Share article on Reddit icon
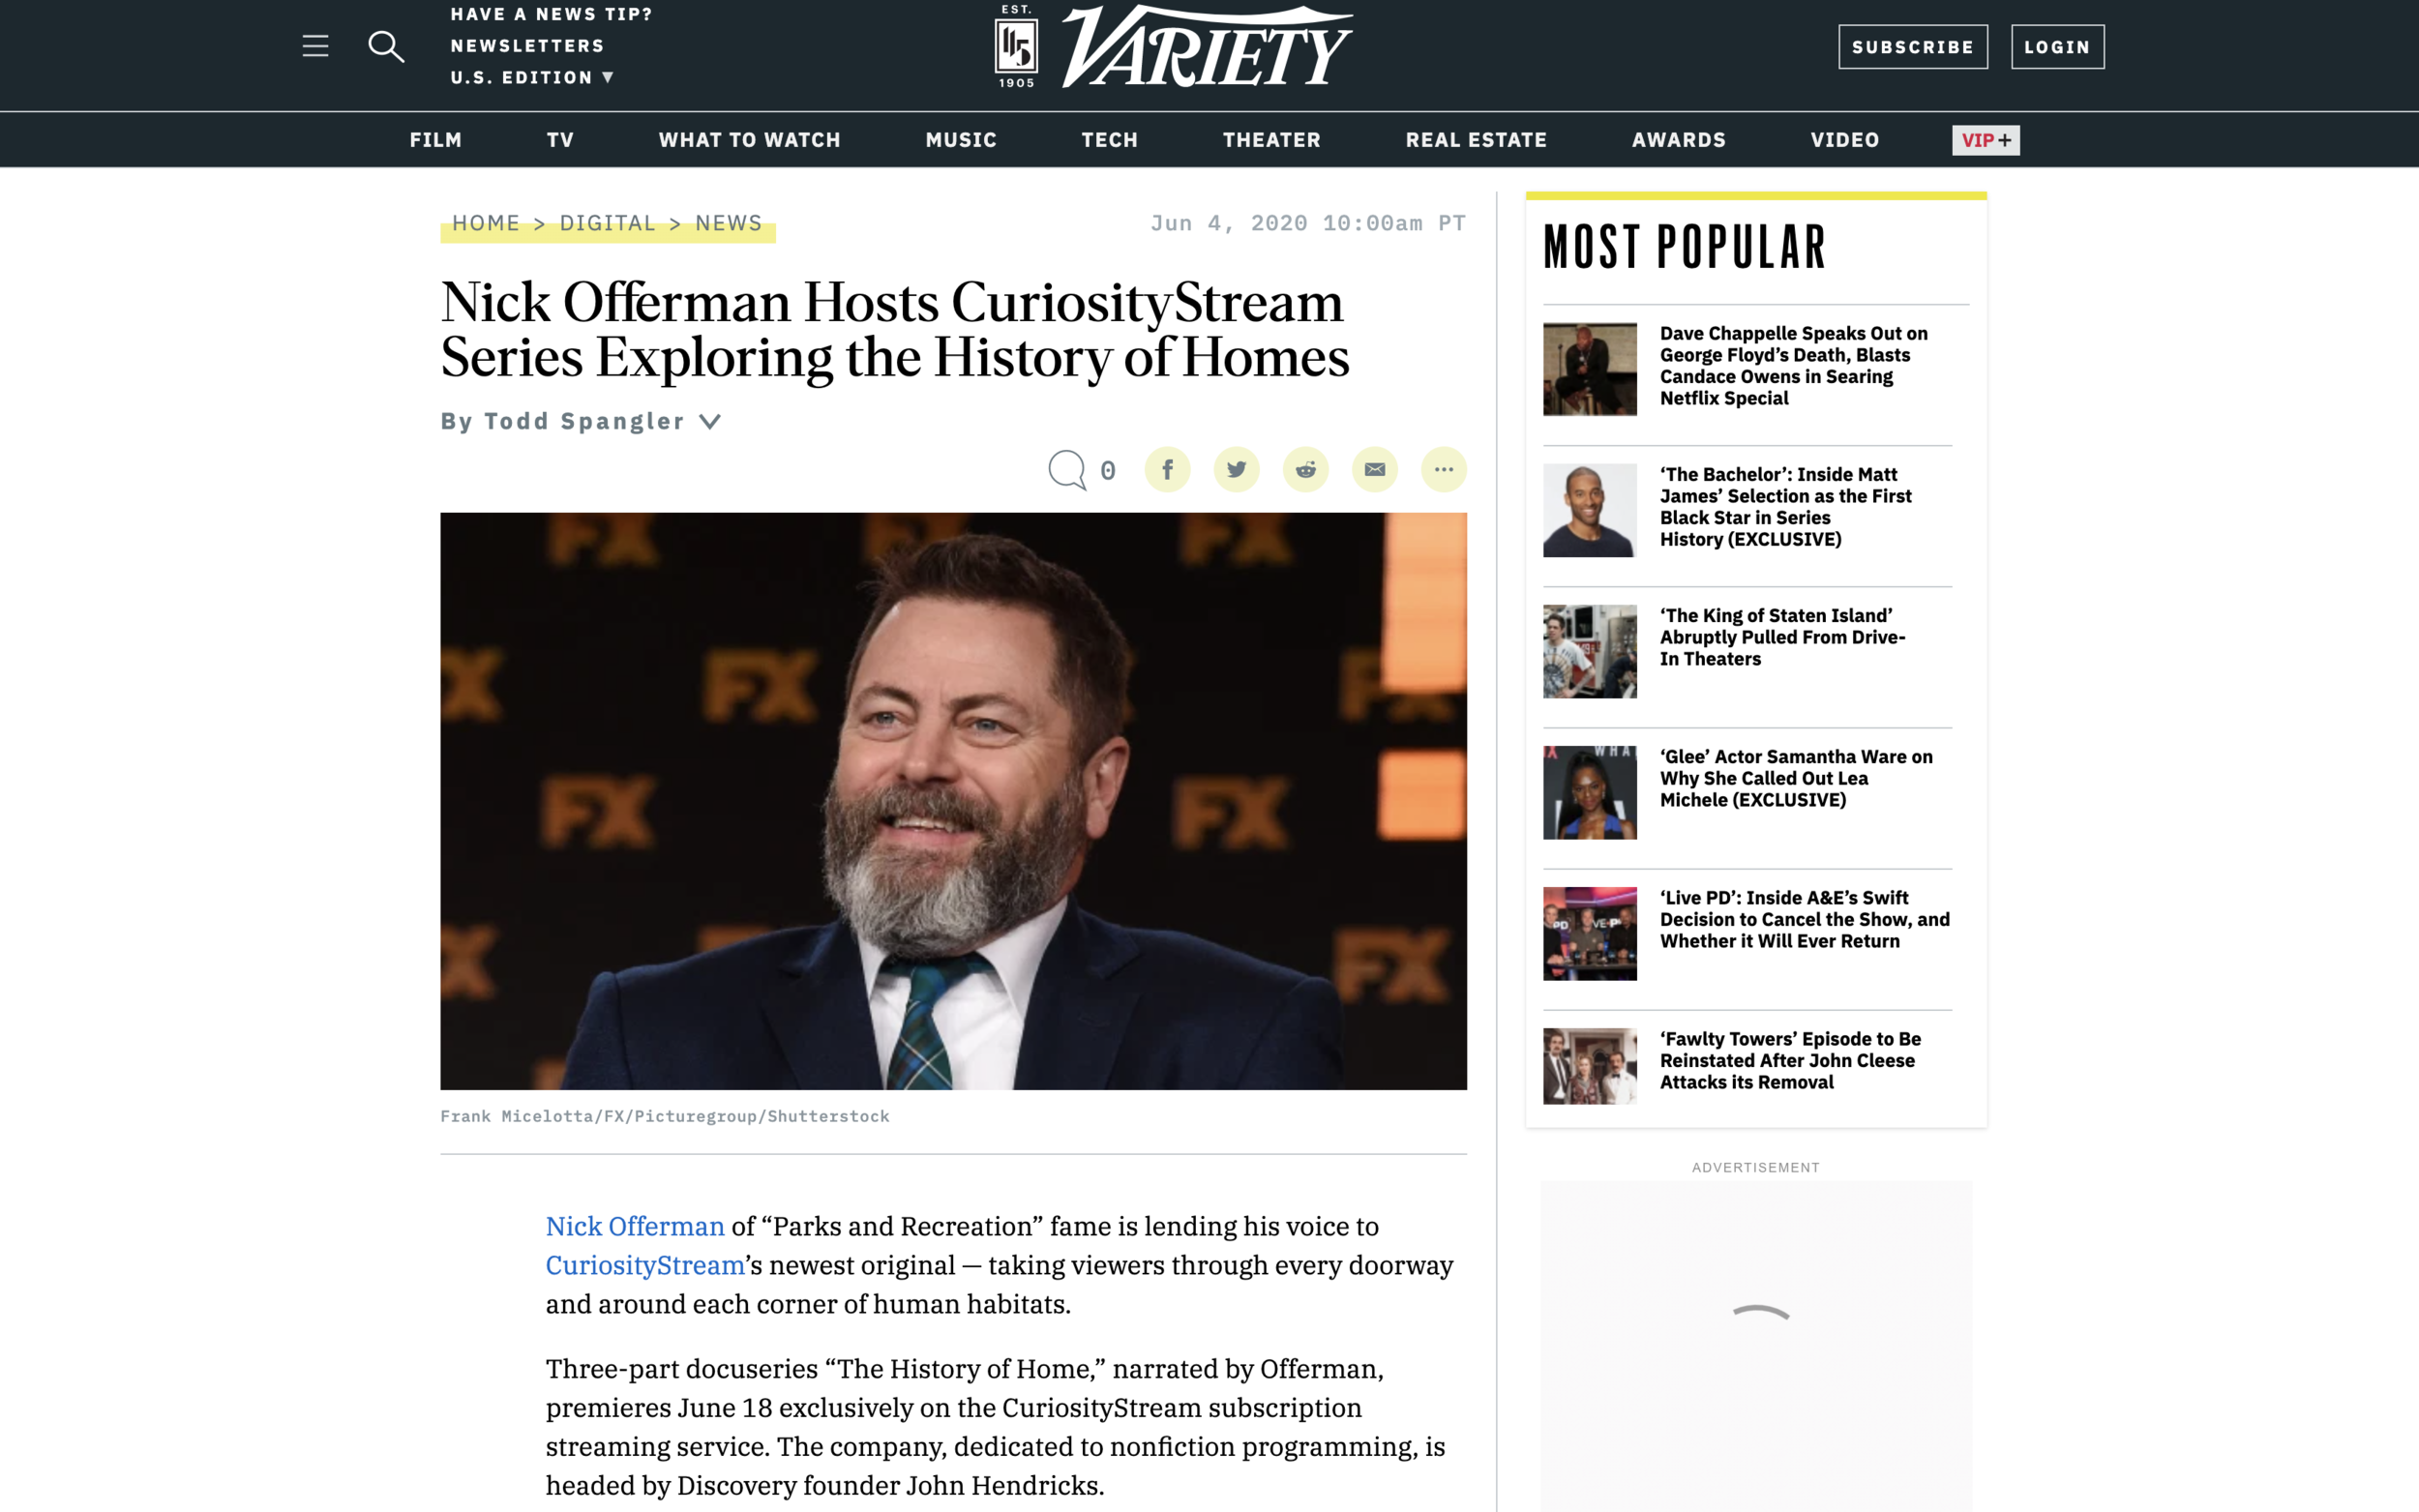The width and height of the screenshot is (2419, 1512). point(1305,469)
